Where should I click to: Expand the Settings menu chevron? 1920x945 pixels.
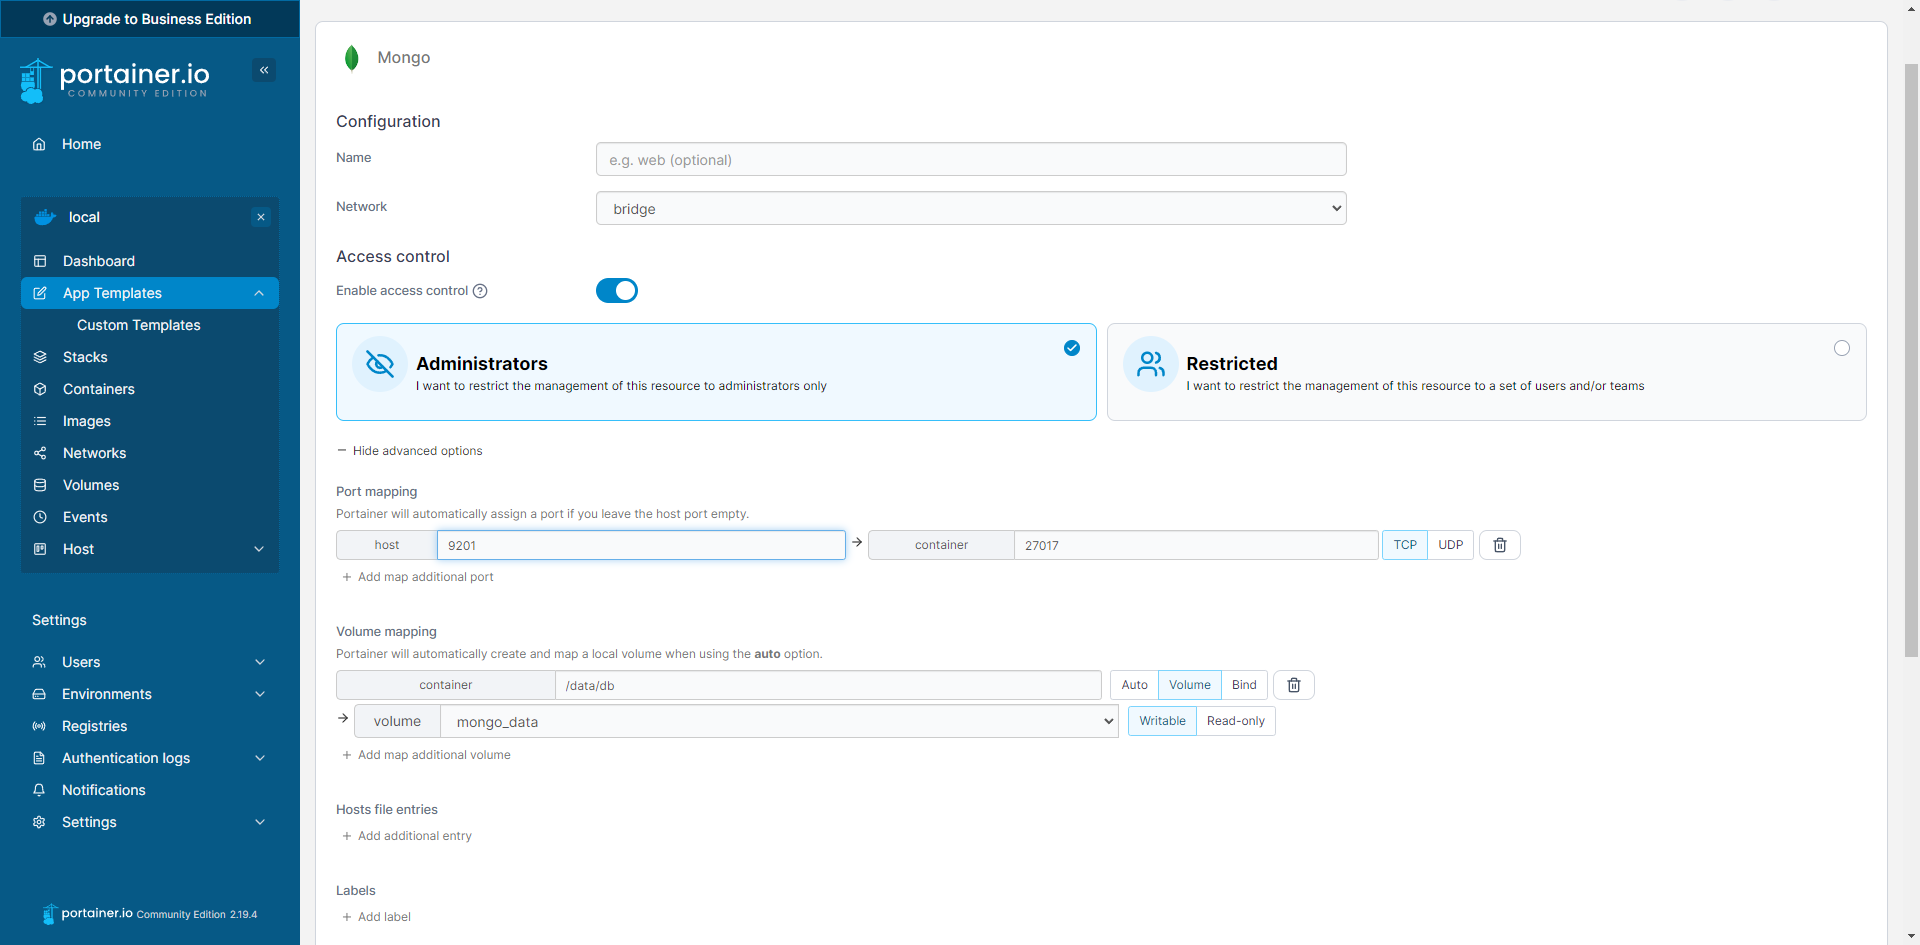click(260, 822)
